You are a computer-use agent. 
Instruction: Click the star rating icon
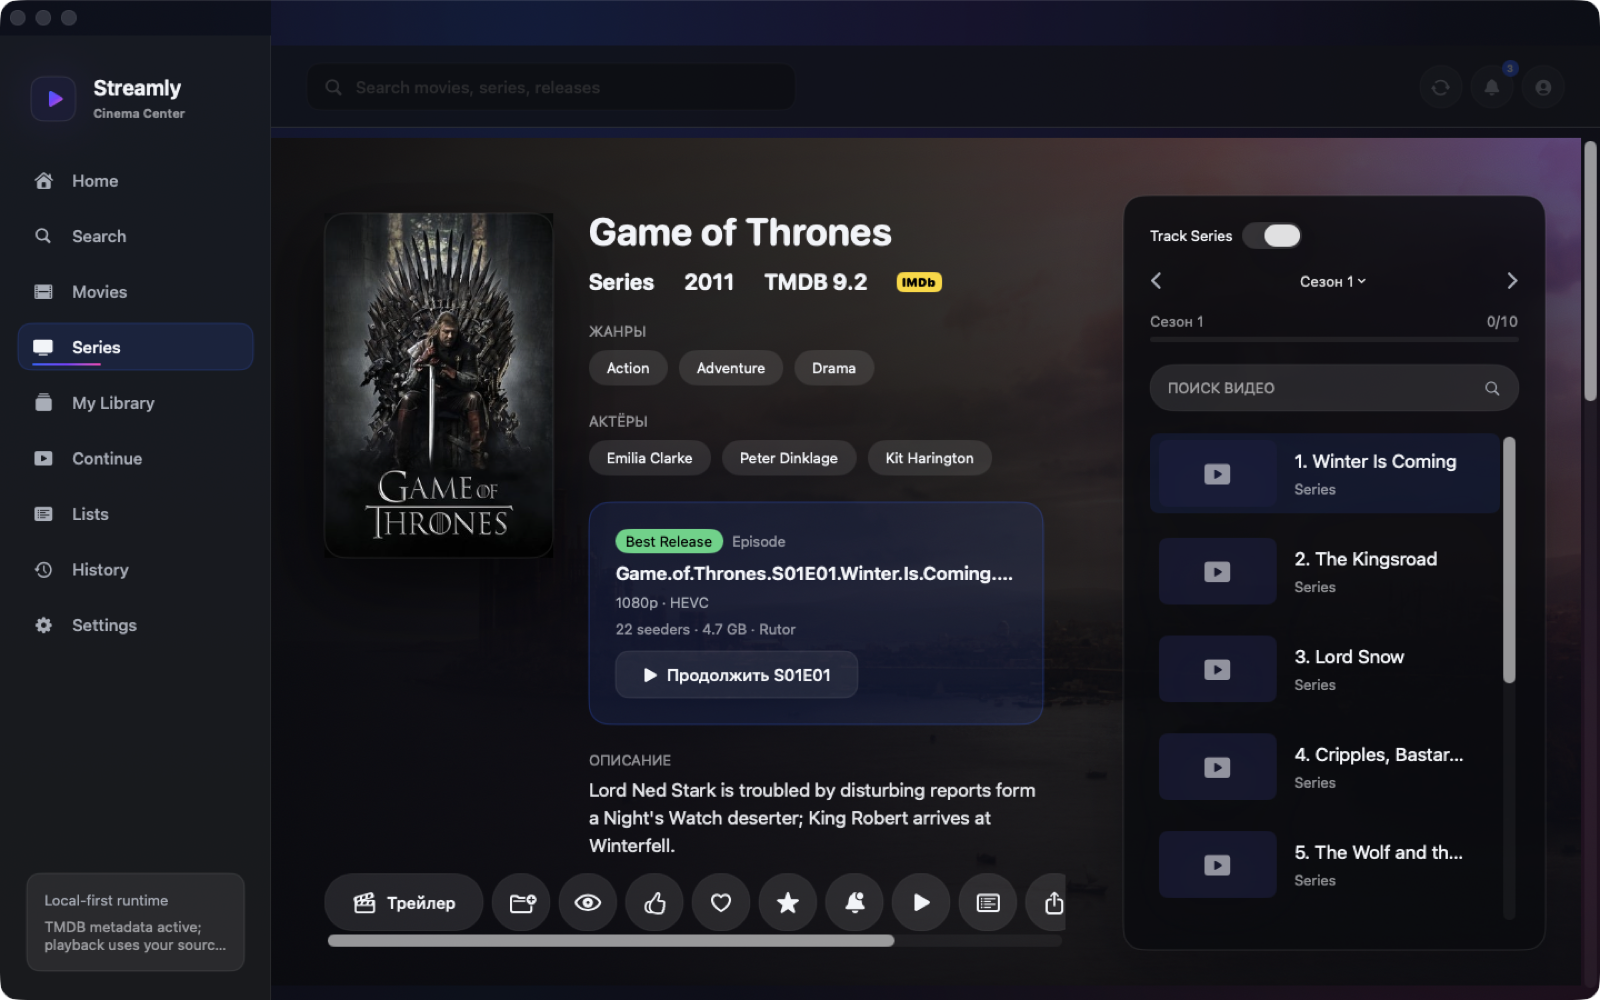pos(788,903)
